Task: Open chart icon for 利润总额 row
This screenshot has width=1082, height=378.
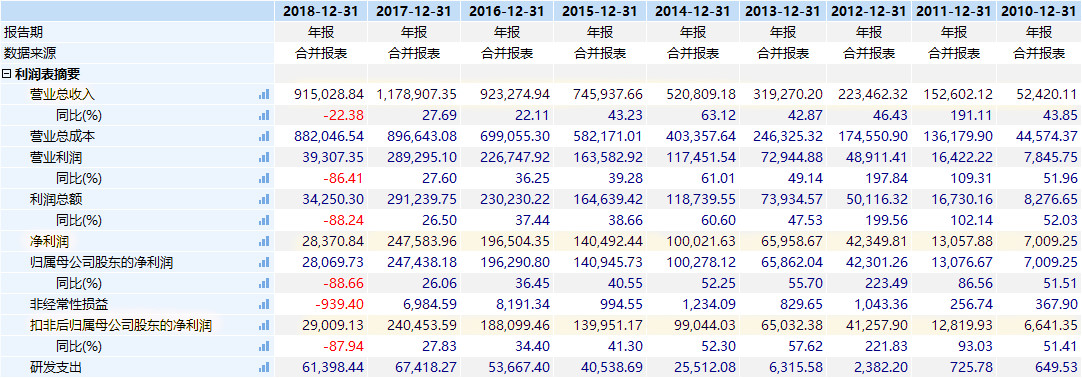Action: [x=264, y=199]
